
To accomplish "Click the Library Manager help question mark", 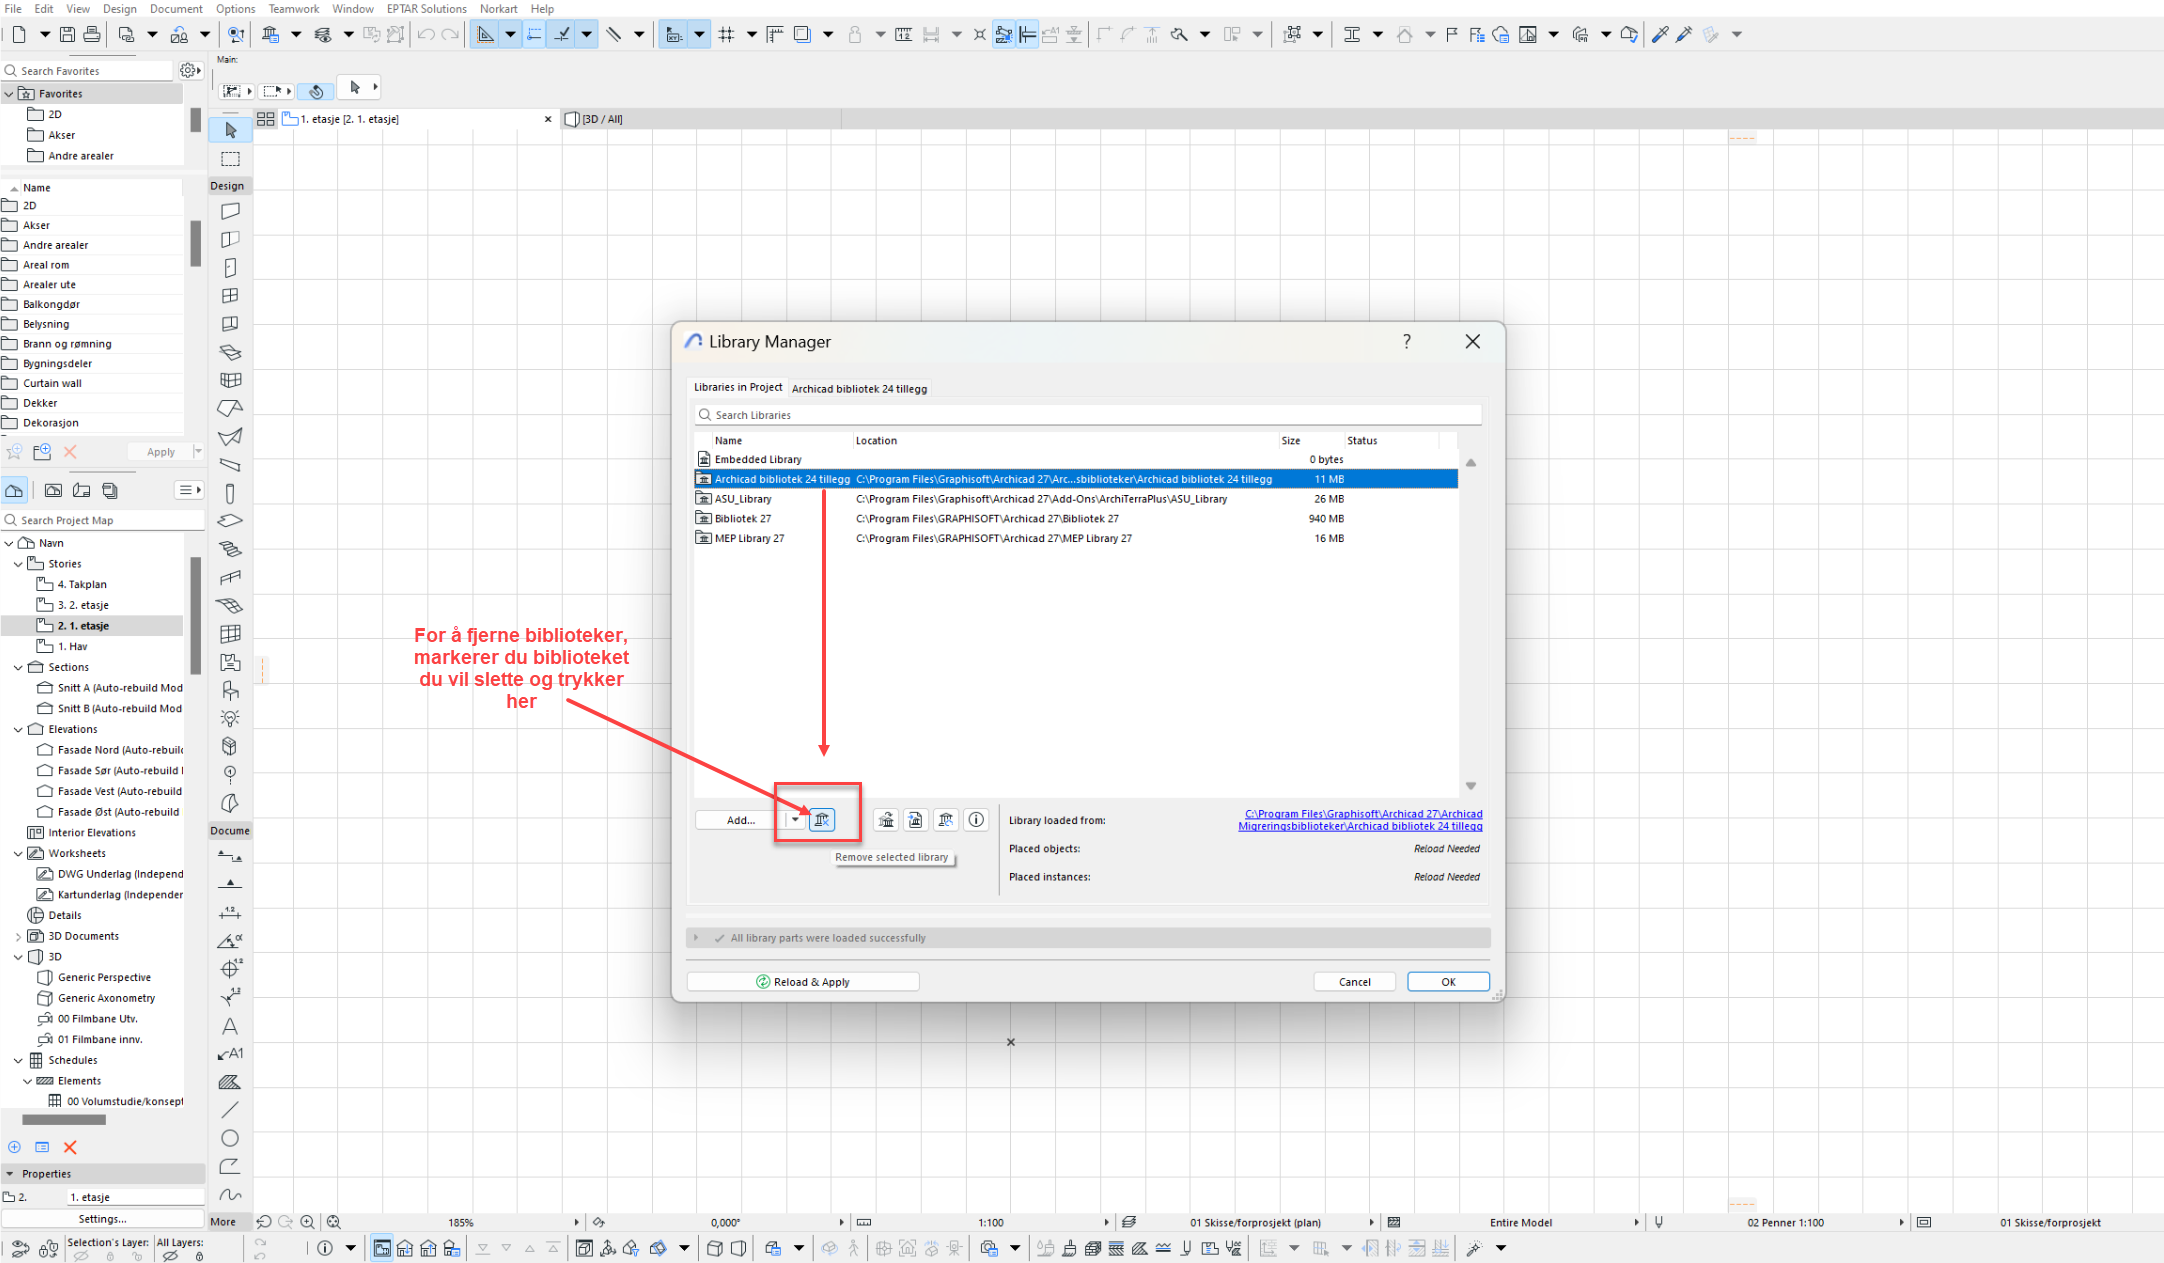I will (x=1406, y=341).
